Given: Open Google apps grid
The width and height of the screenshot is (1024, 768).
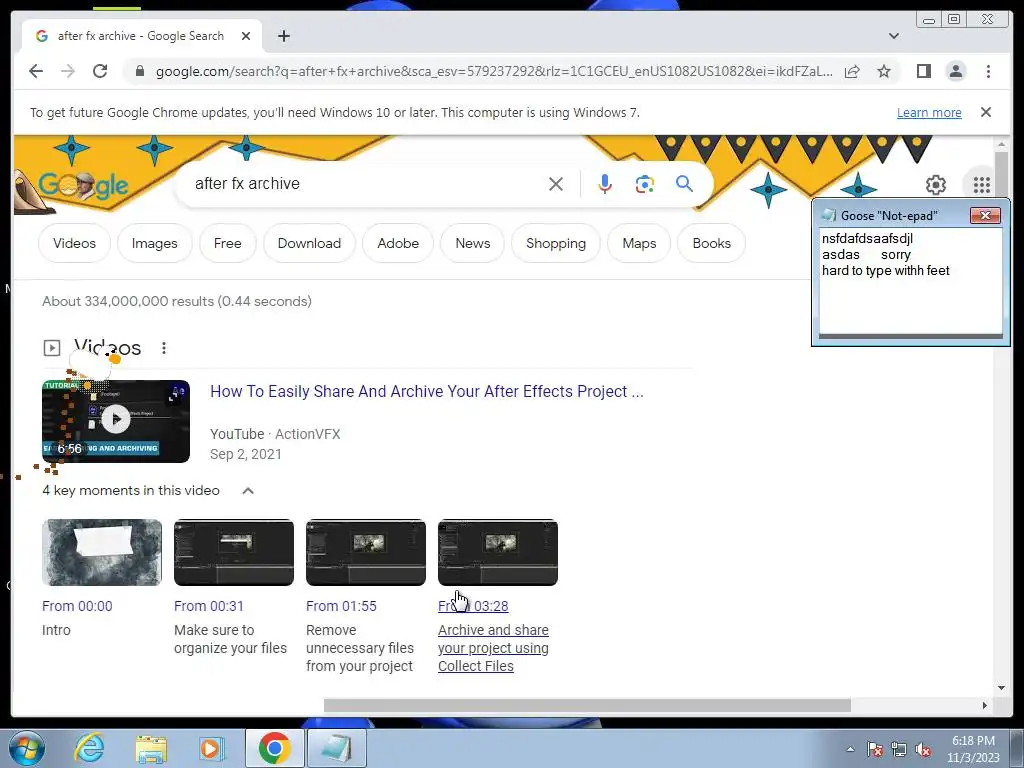Looking at the screenshot, I should click(982, 185).
